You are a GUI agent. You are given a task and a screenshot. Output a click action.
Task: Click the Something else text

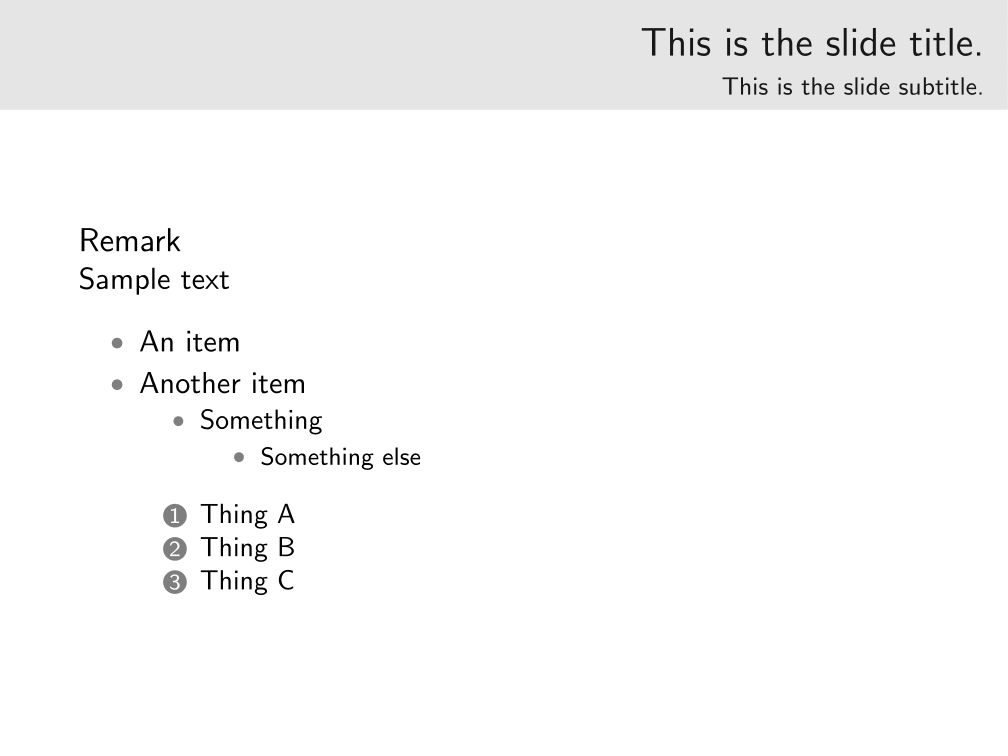point(341,457)
